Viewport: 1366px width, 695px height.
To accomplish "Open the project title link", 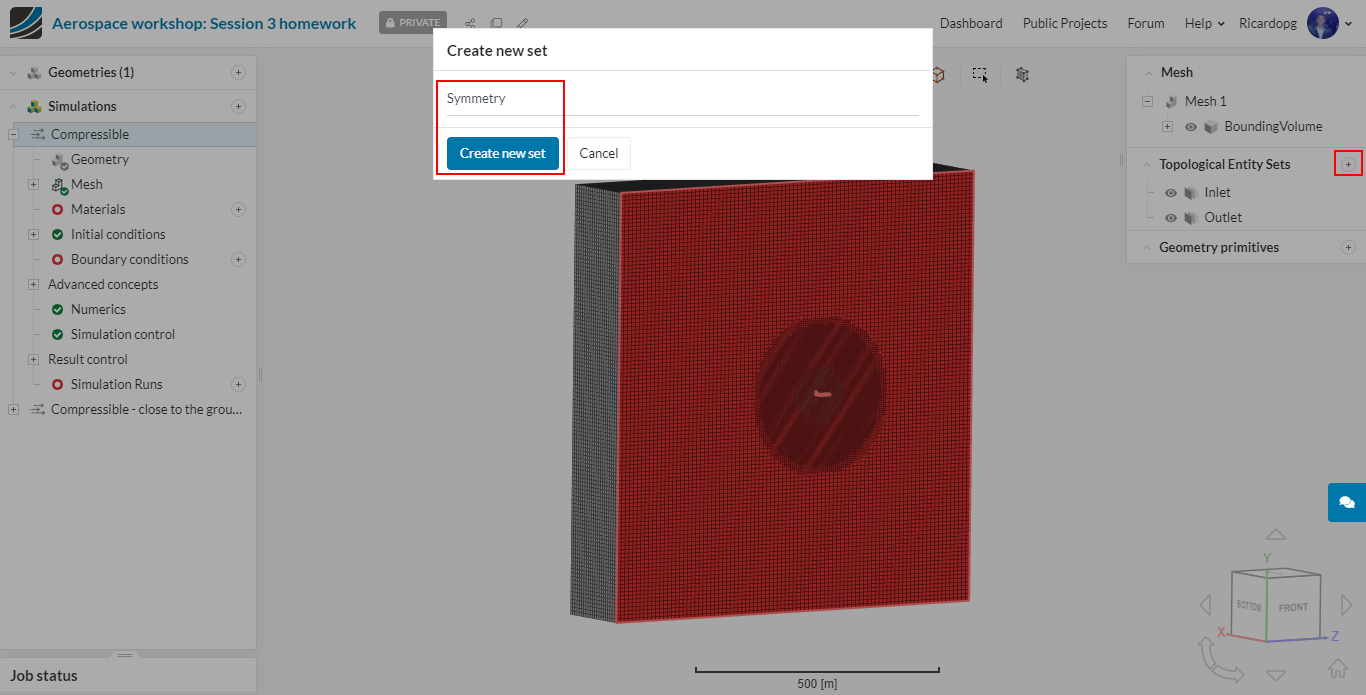I will click(x=204, y=23).
